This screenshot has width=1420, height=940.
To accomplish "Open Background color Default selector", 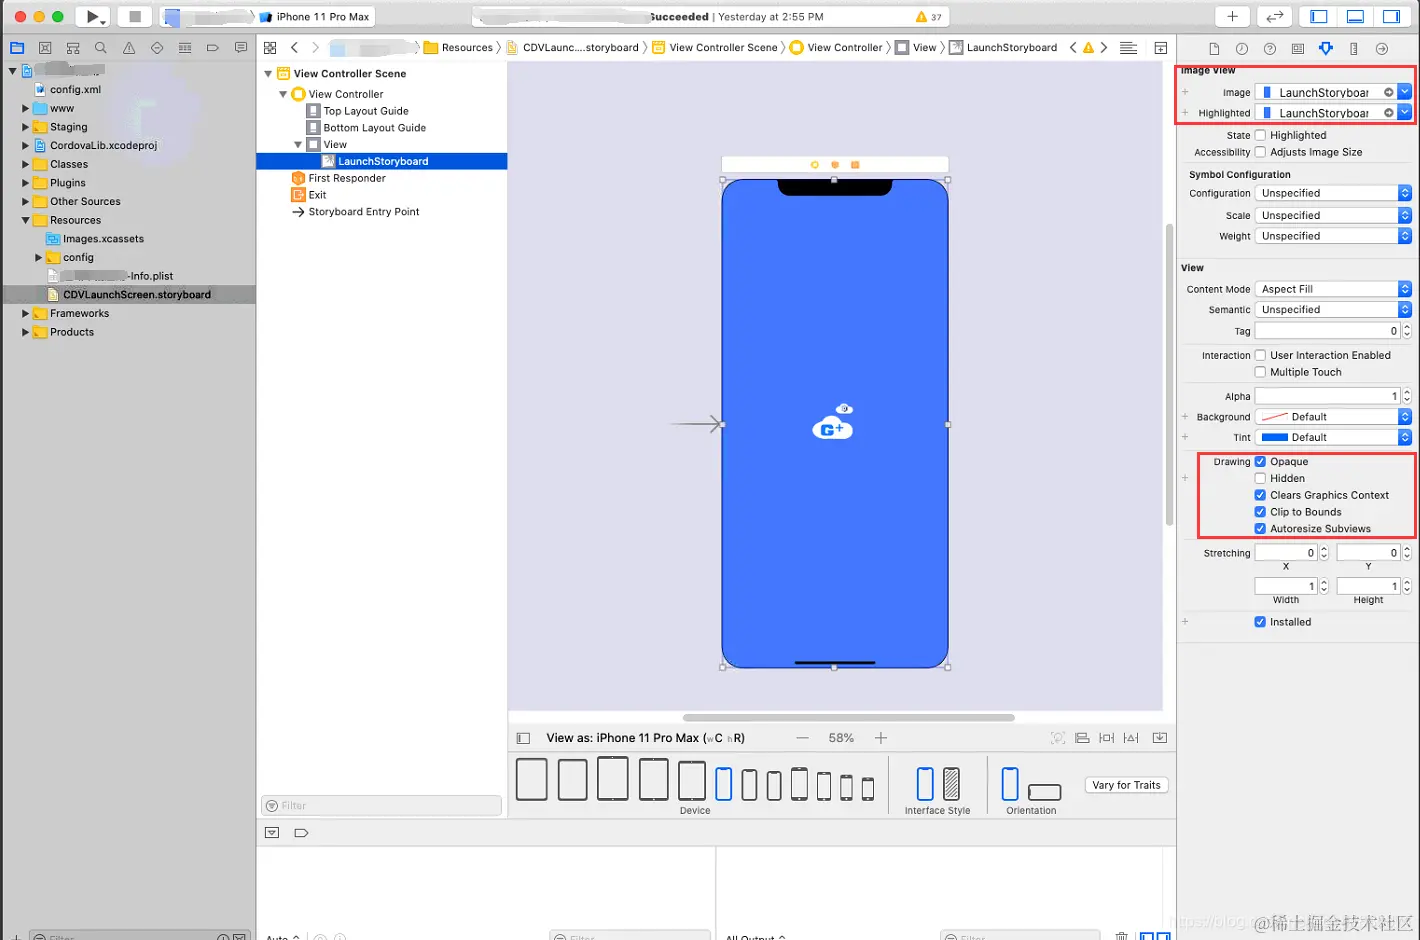I will click(1333, 417).
